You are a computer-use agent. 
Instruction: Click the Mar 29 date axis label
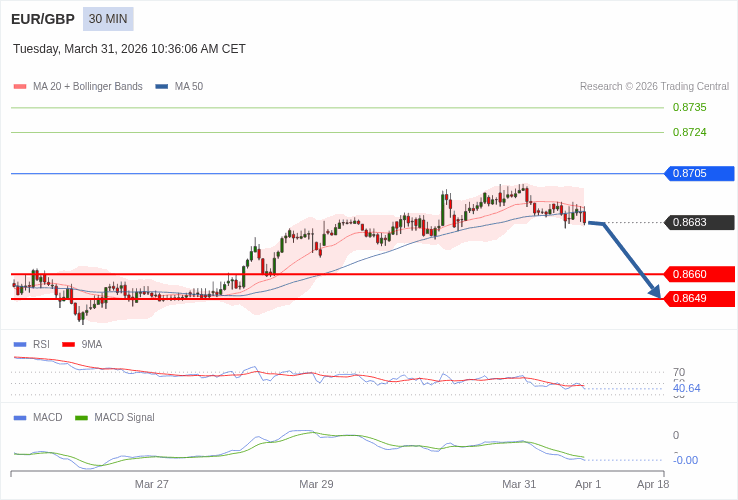[316, 484]
